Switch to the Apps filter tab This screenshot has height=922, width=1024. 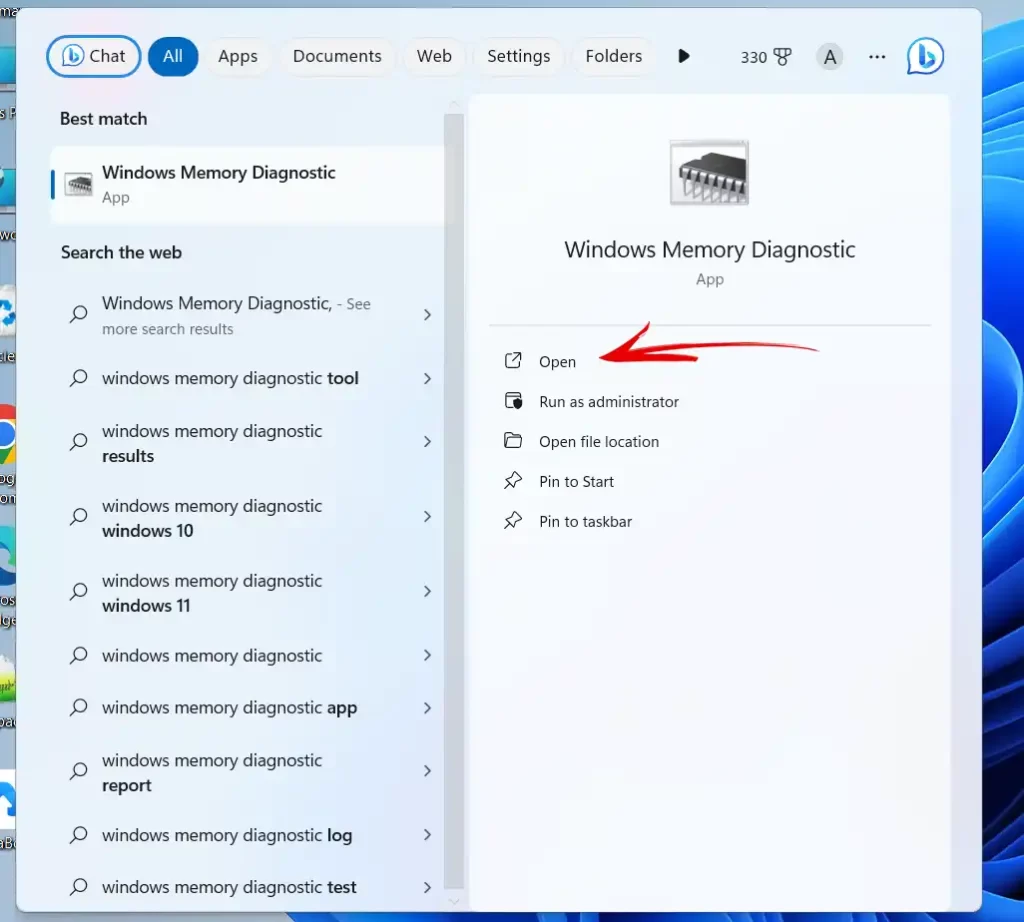(x=238, y=56)
